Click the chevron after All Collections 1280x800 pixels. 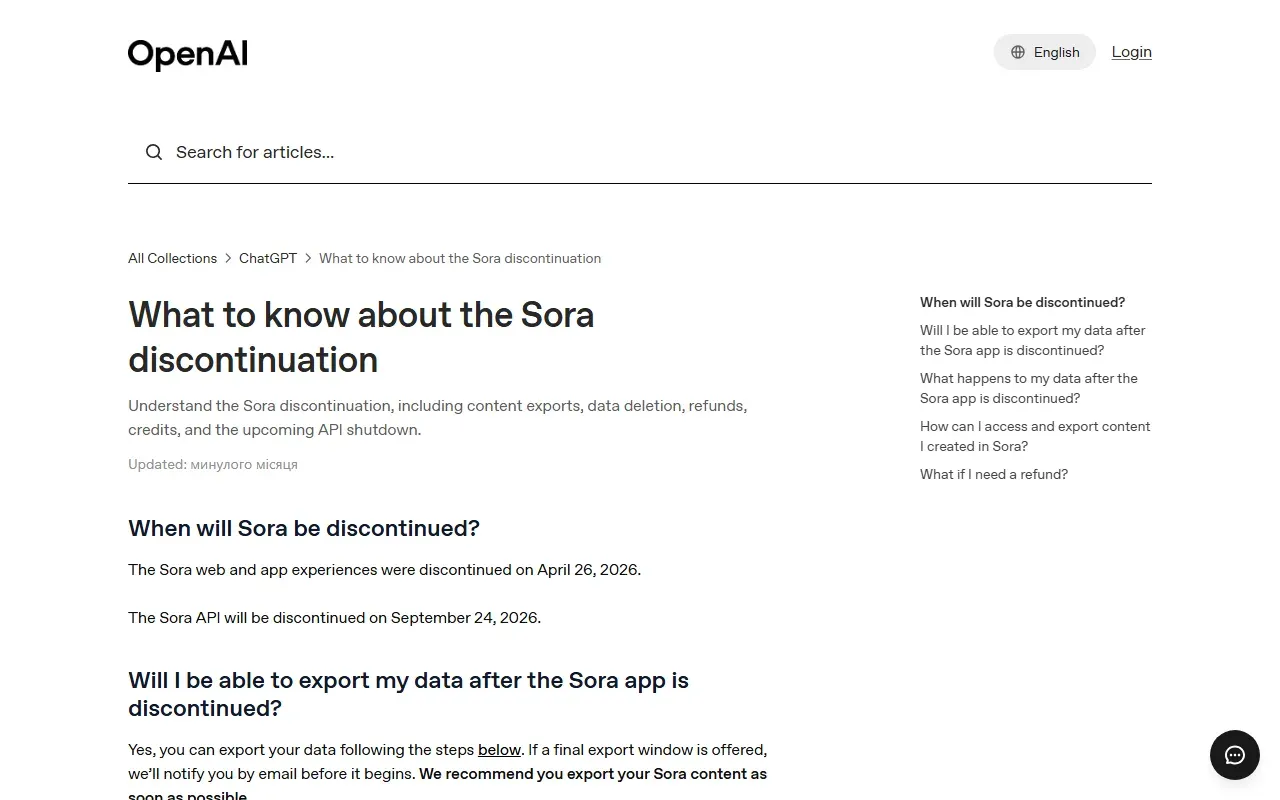pyautogui.click(x=228, y=258)
